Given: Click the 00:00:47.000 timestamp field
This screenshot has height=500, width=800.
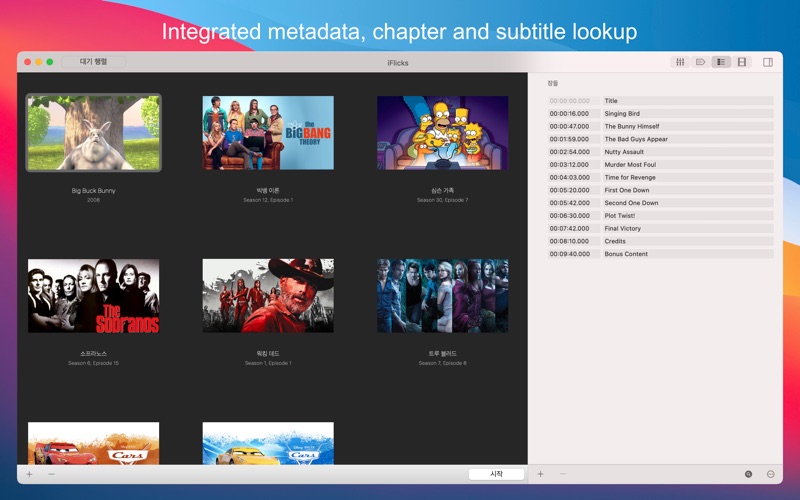Looking at the screenshot, I should tap(574, 126).
